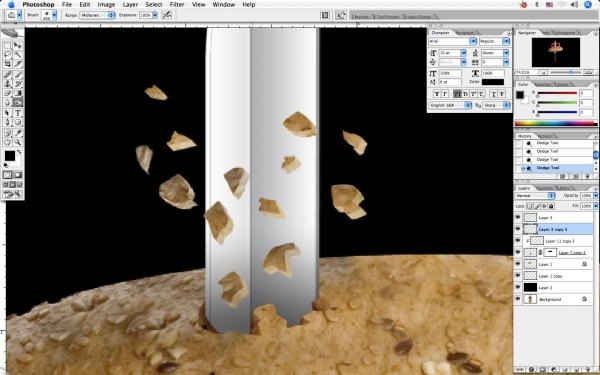Hide the Layer 1 layer

pyautogui.click(x=518, y=264)
